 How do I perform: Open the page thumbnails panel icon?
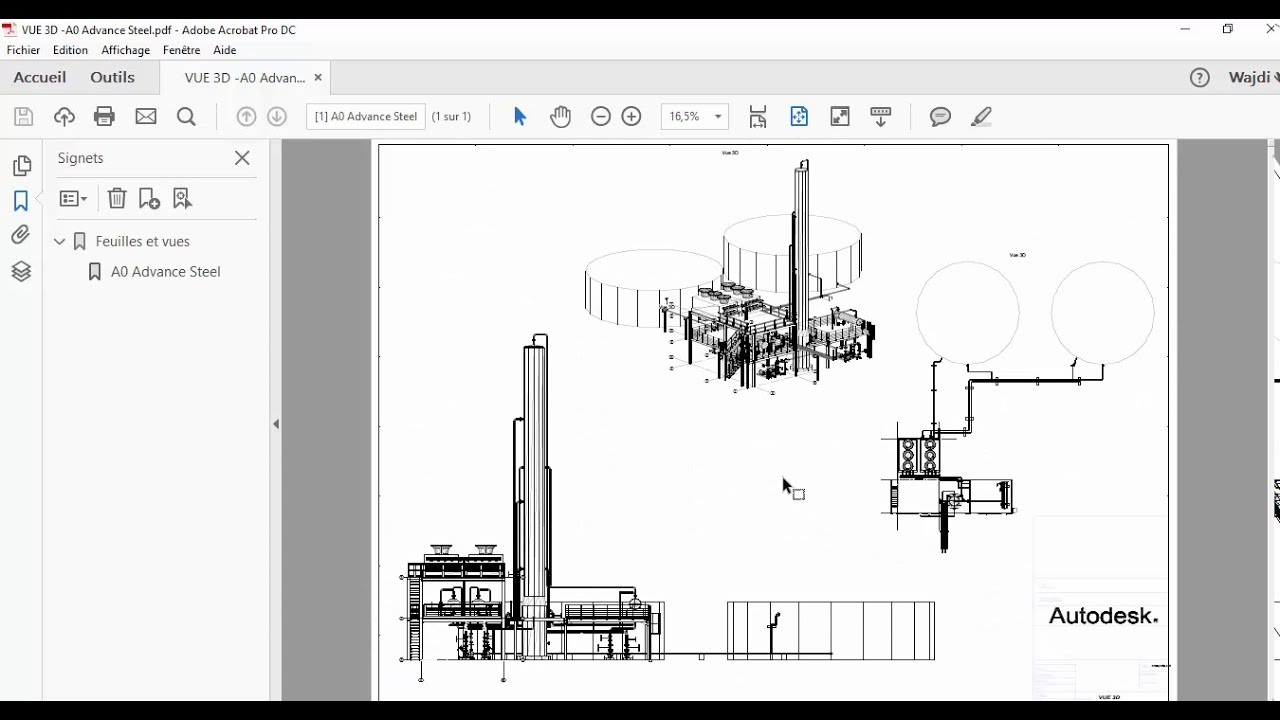point(21,166)
